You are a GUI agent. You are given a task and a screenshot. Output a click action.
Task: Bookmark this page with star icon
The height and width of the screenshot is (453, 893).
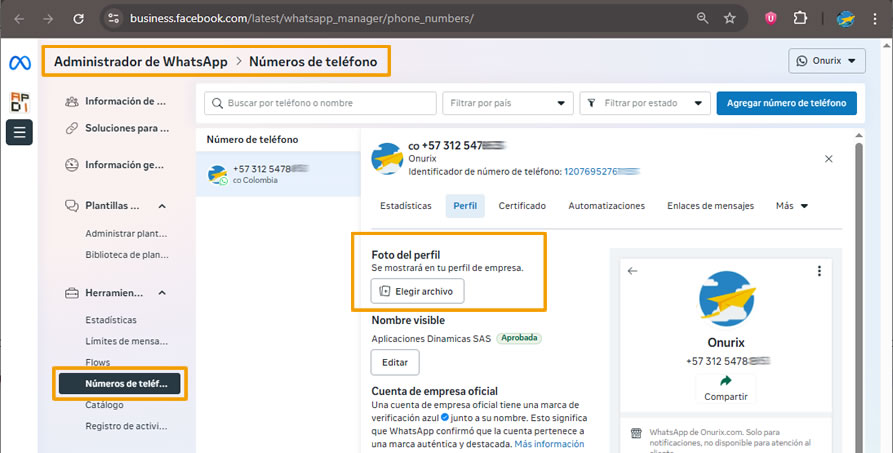point(730,18)
